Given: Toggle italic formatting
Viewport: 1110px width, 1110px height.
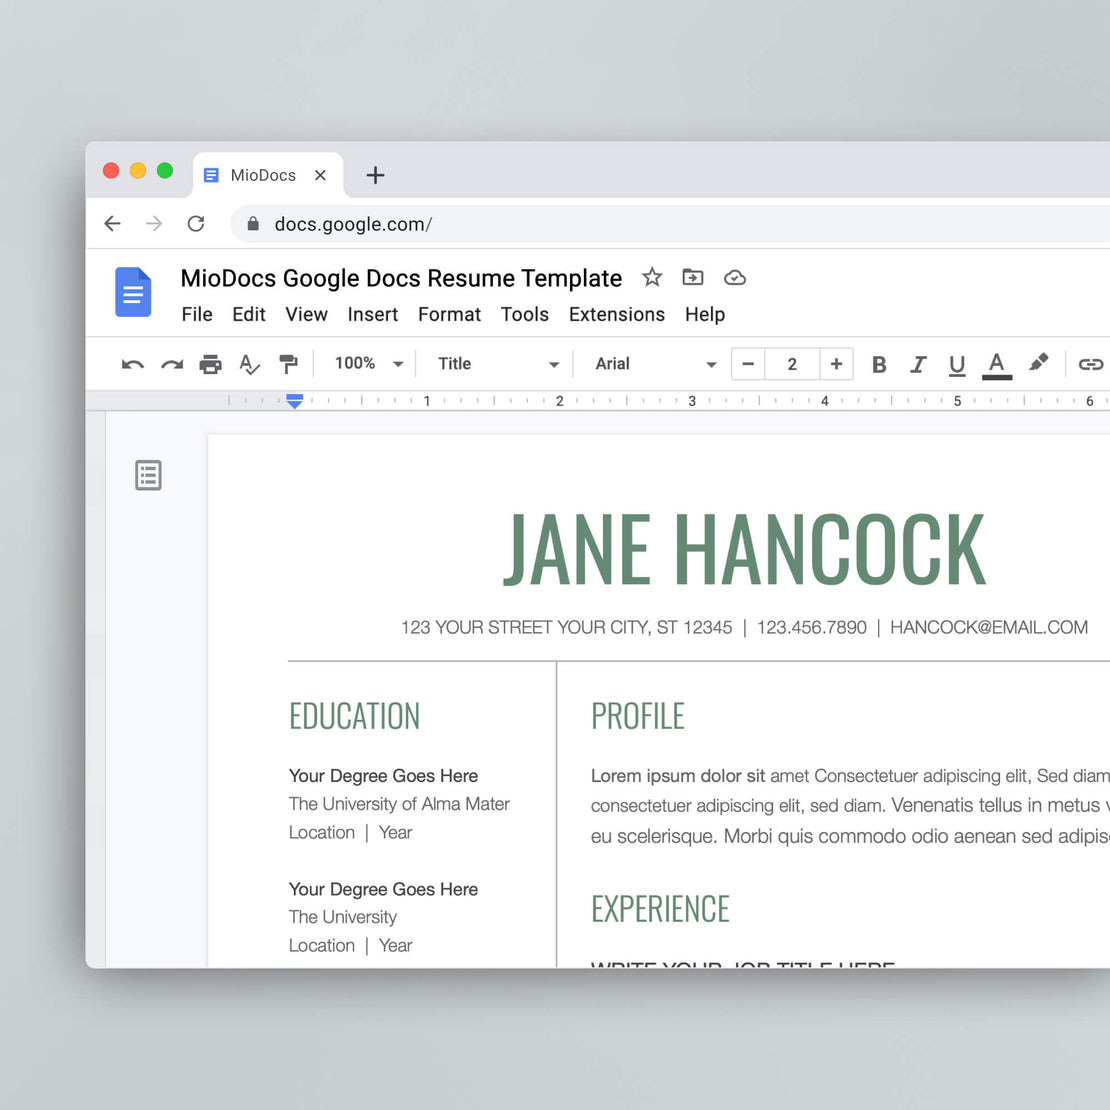Looking at the screenshot, I should coord(918,364).
